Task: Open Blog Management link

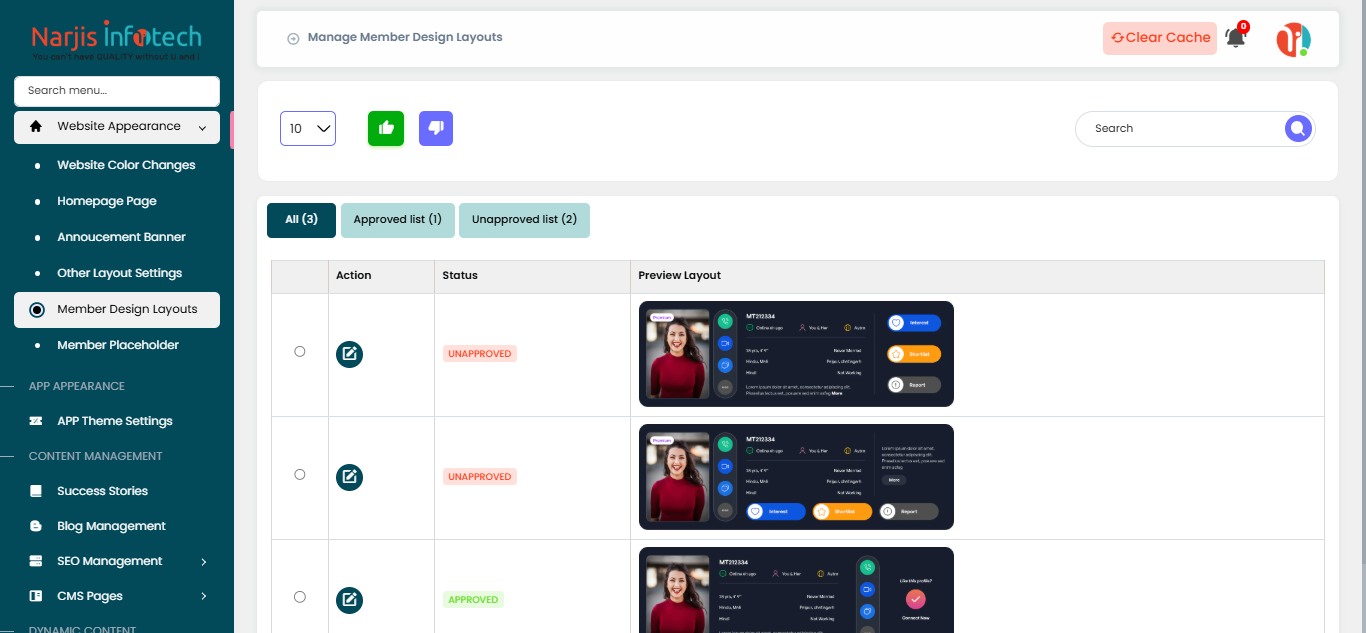Action: pyautogui.click(x=111, y=526)
